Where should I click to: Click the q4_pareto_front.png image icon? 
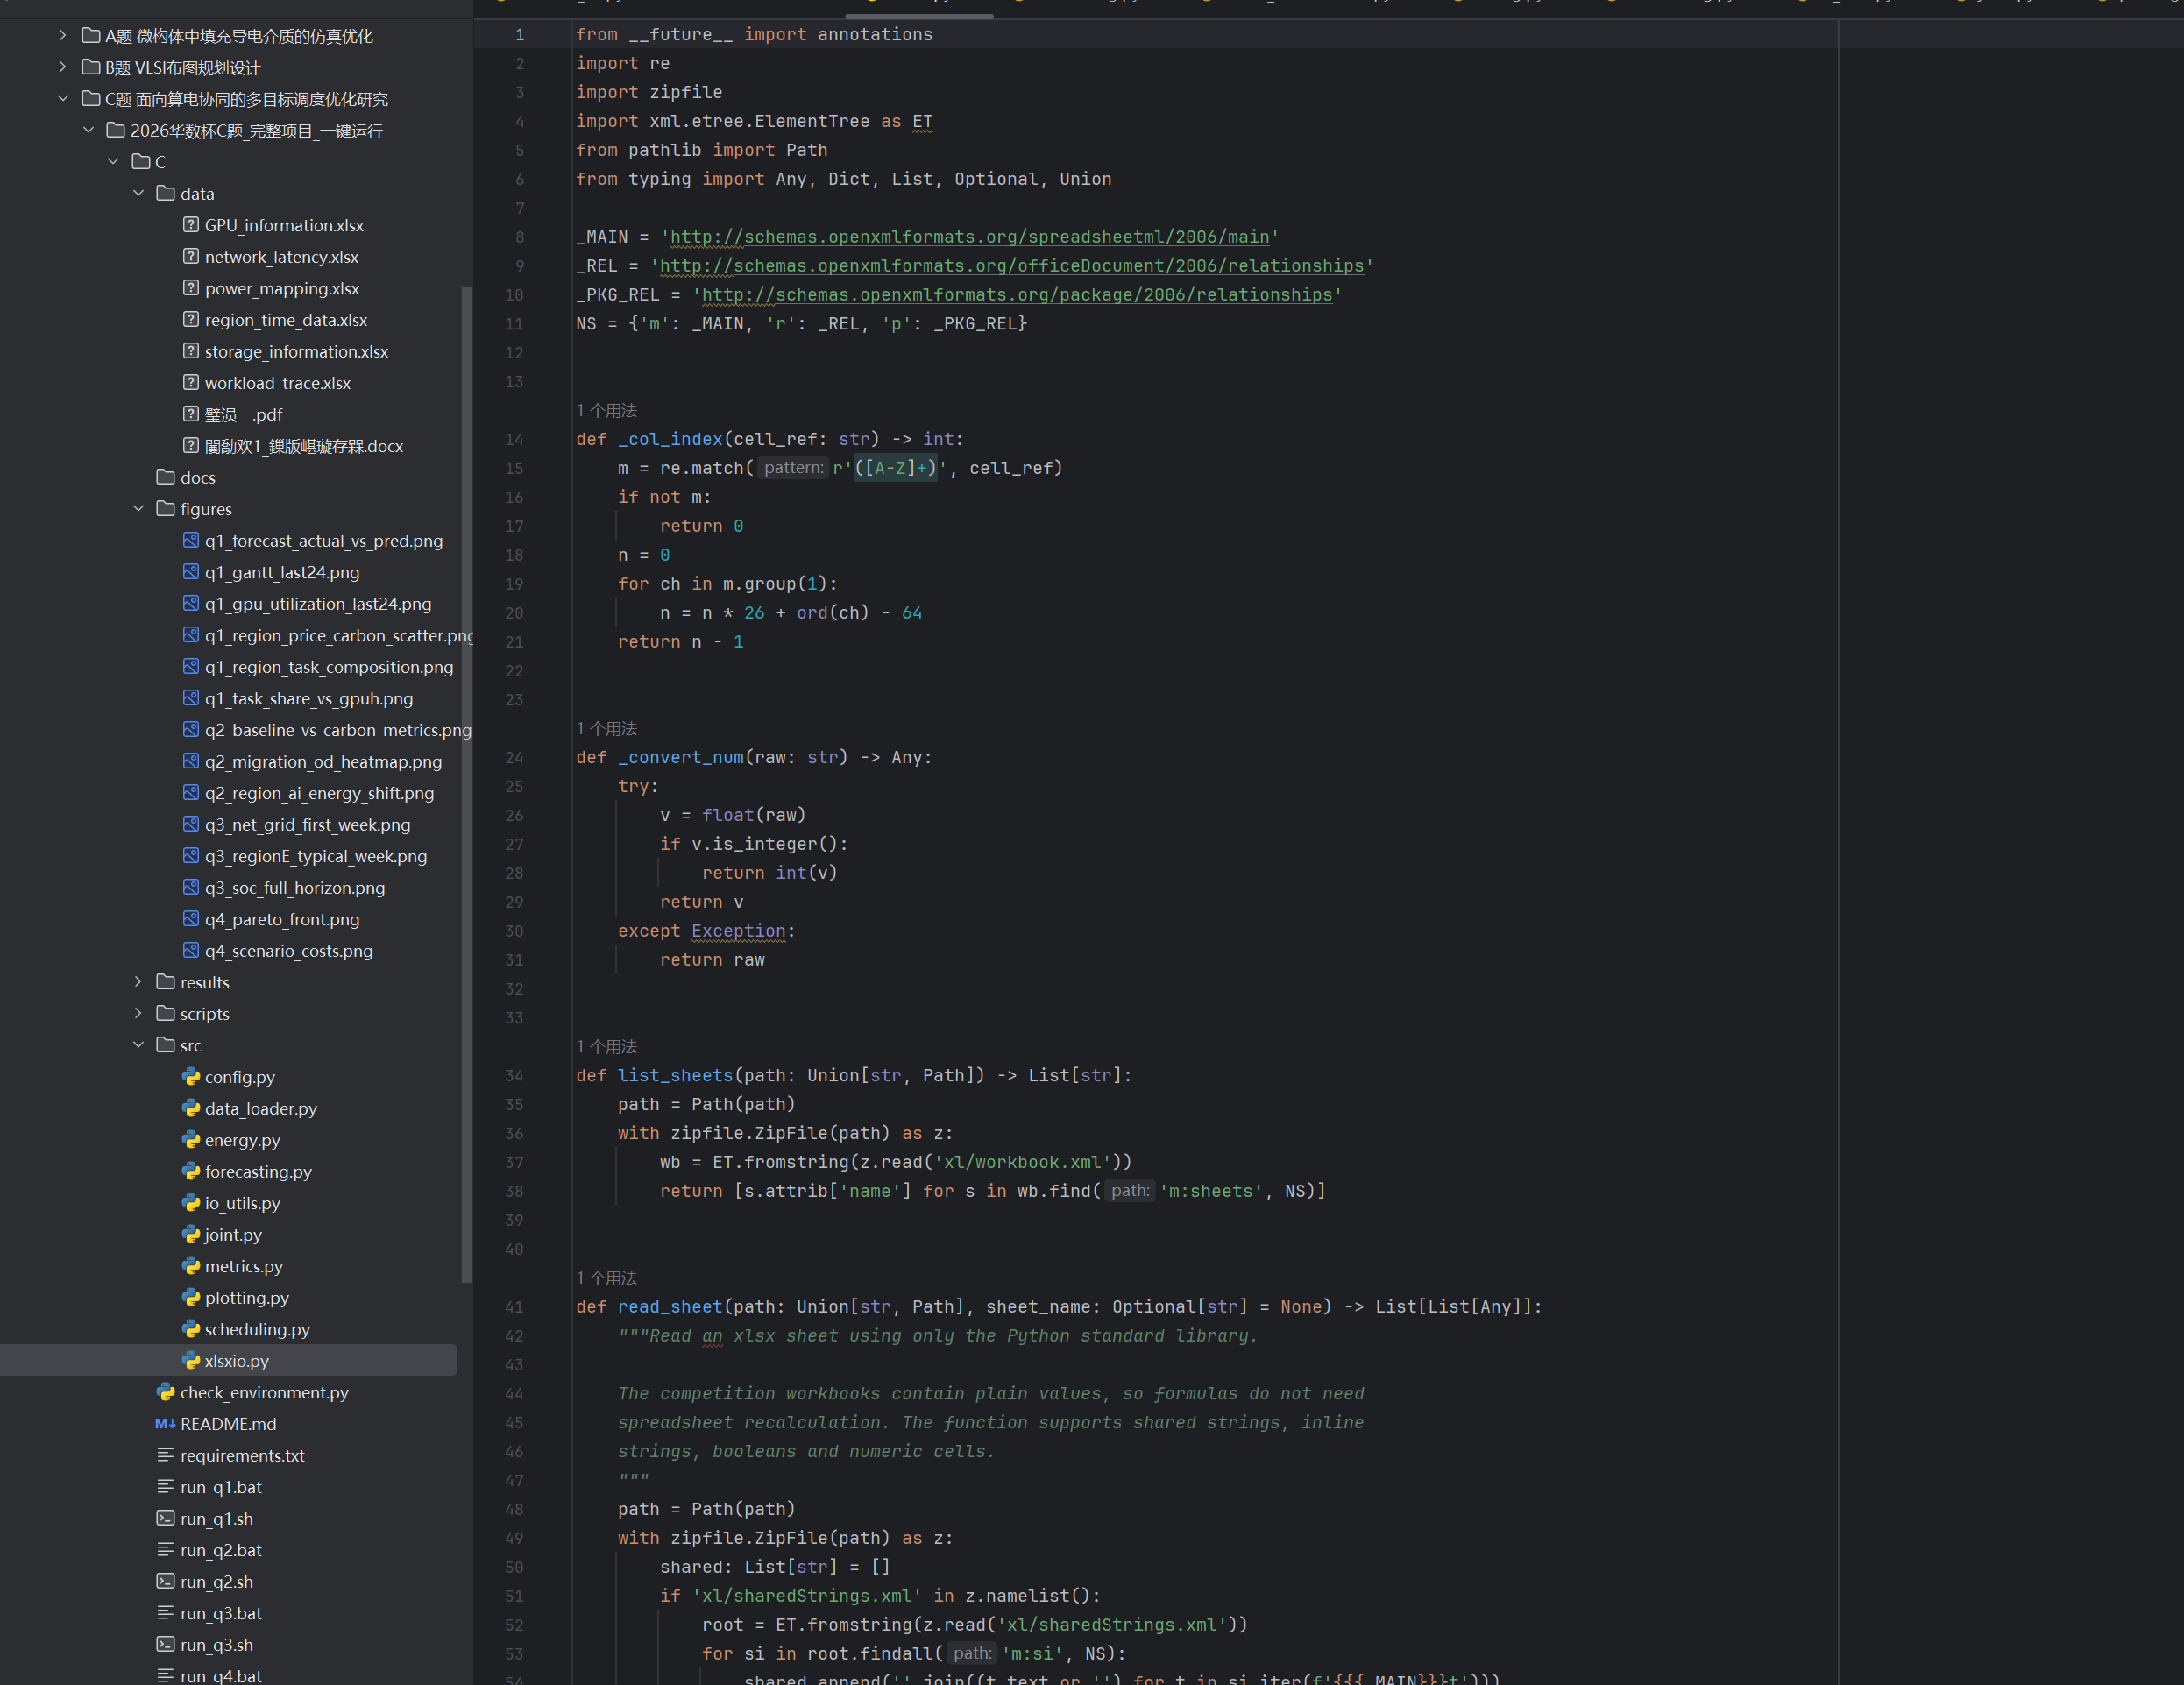click(x=191, y=919)
